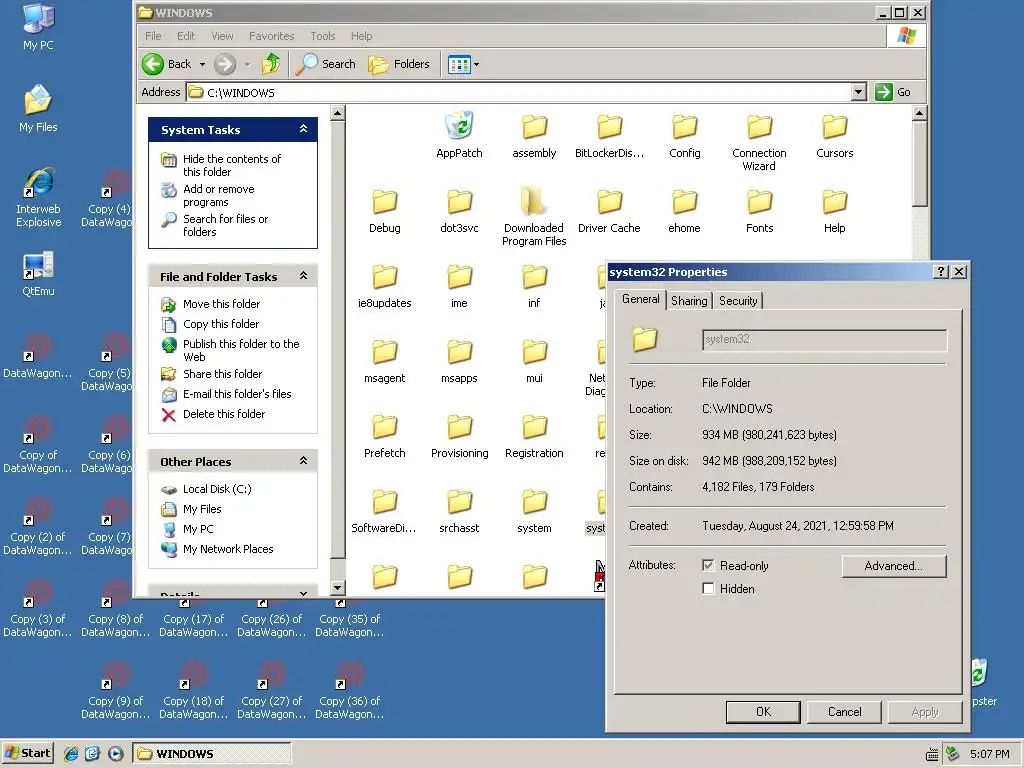Viewport: 1024px width, 768px height.
Task: Open the Start menu
Action: coord(27,753)
